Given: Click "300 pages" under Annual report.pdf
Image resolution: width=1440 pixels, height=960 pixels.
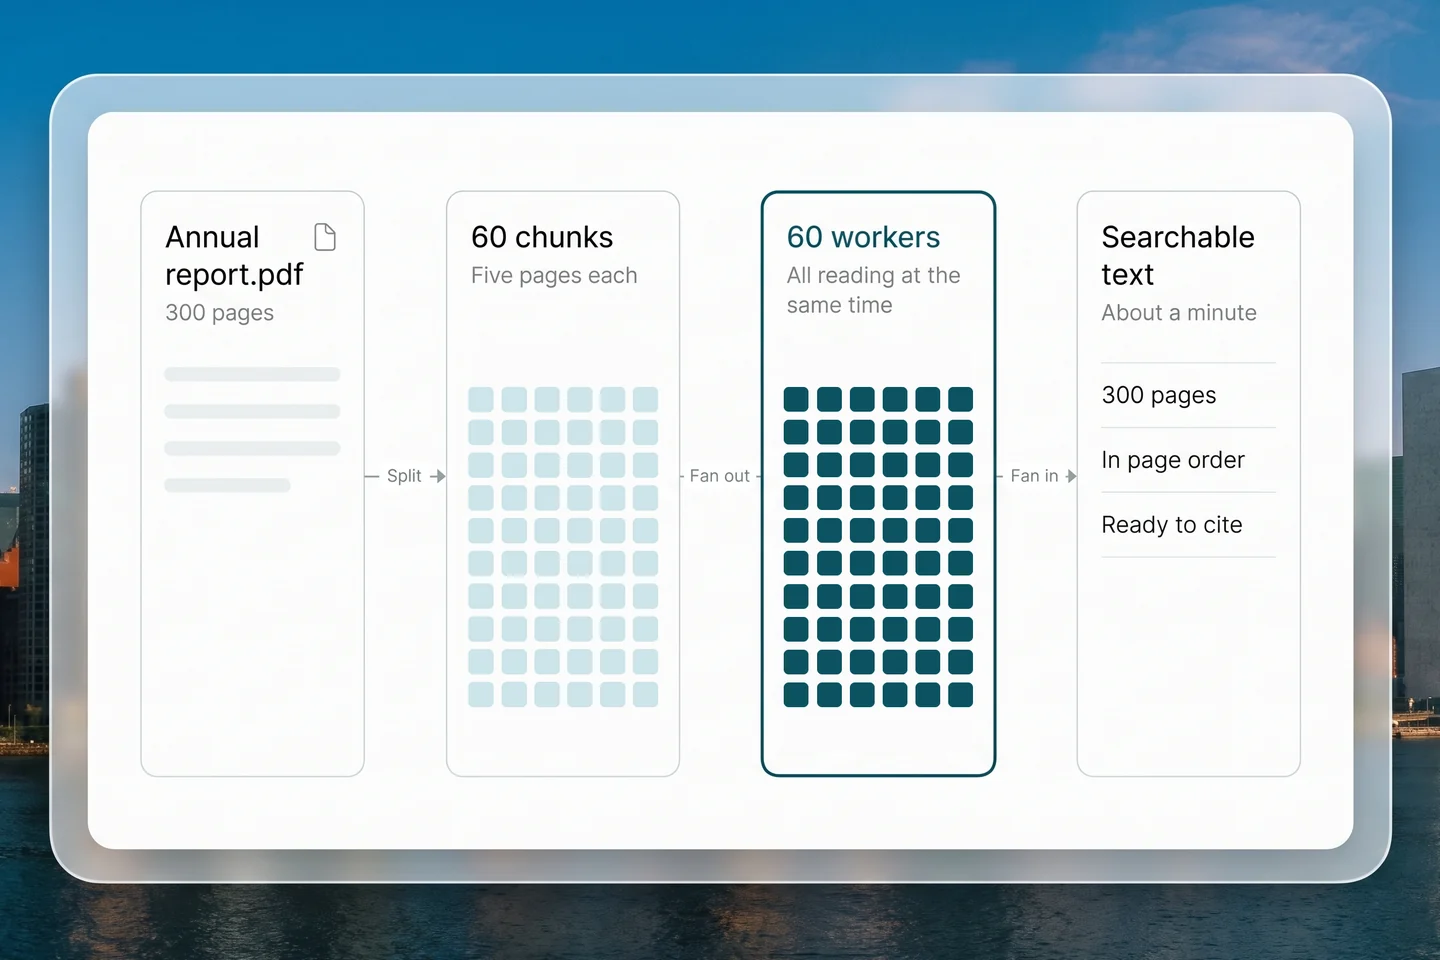Looking at the screenshot, I should pos(219,313).
